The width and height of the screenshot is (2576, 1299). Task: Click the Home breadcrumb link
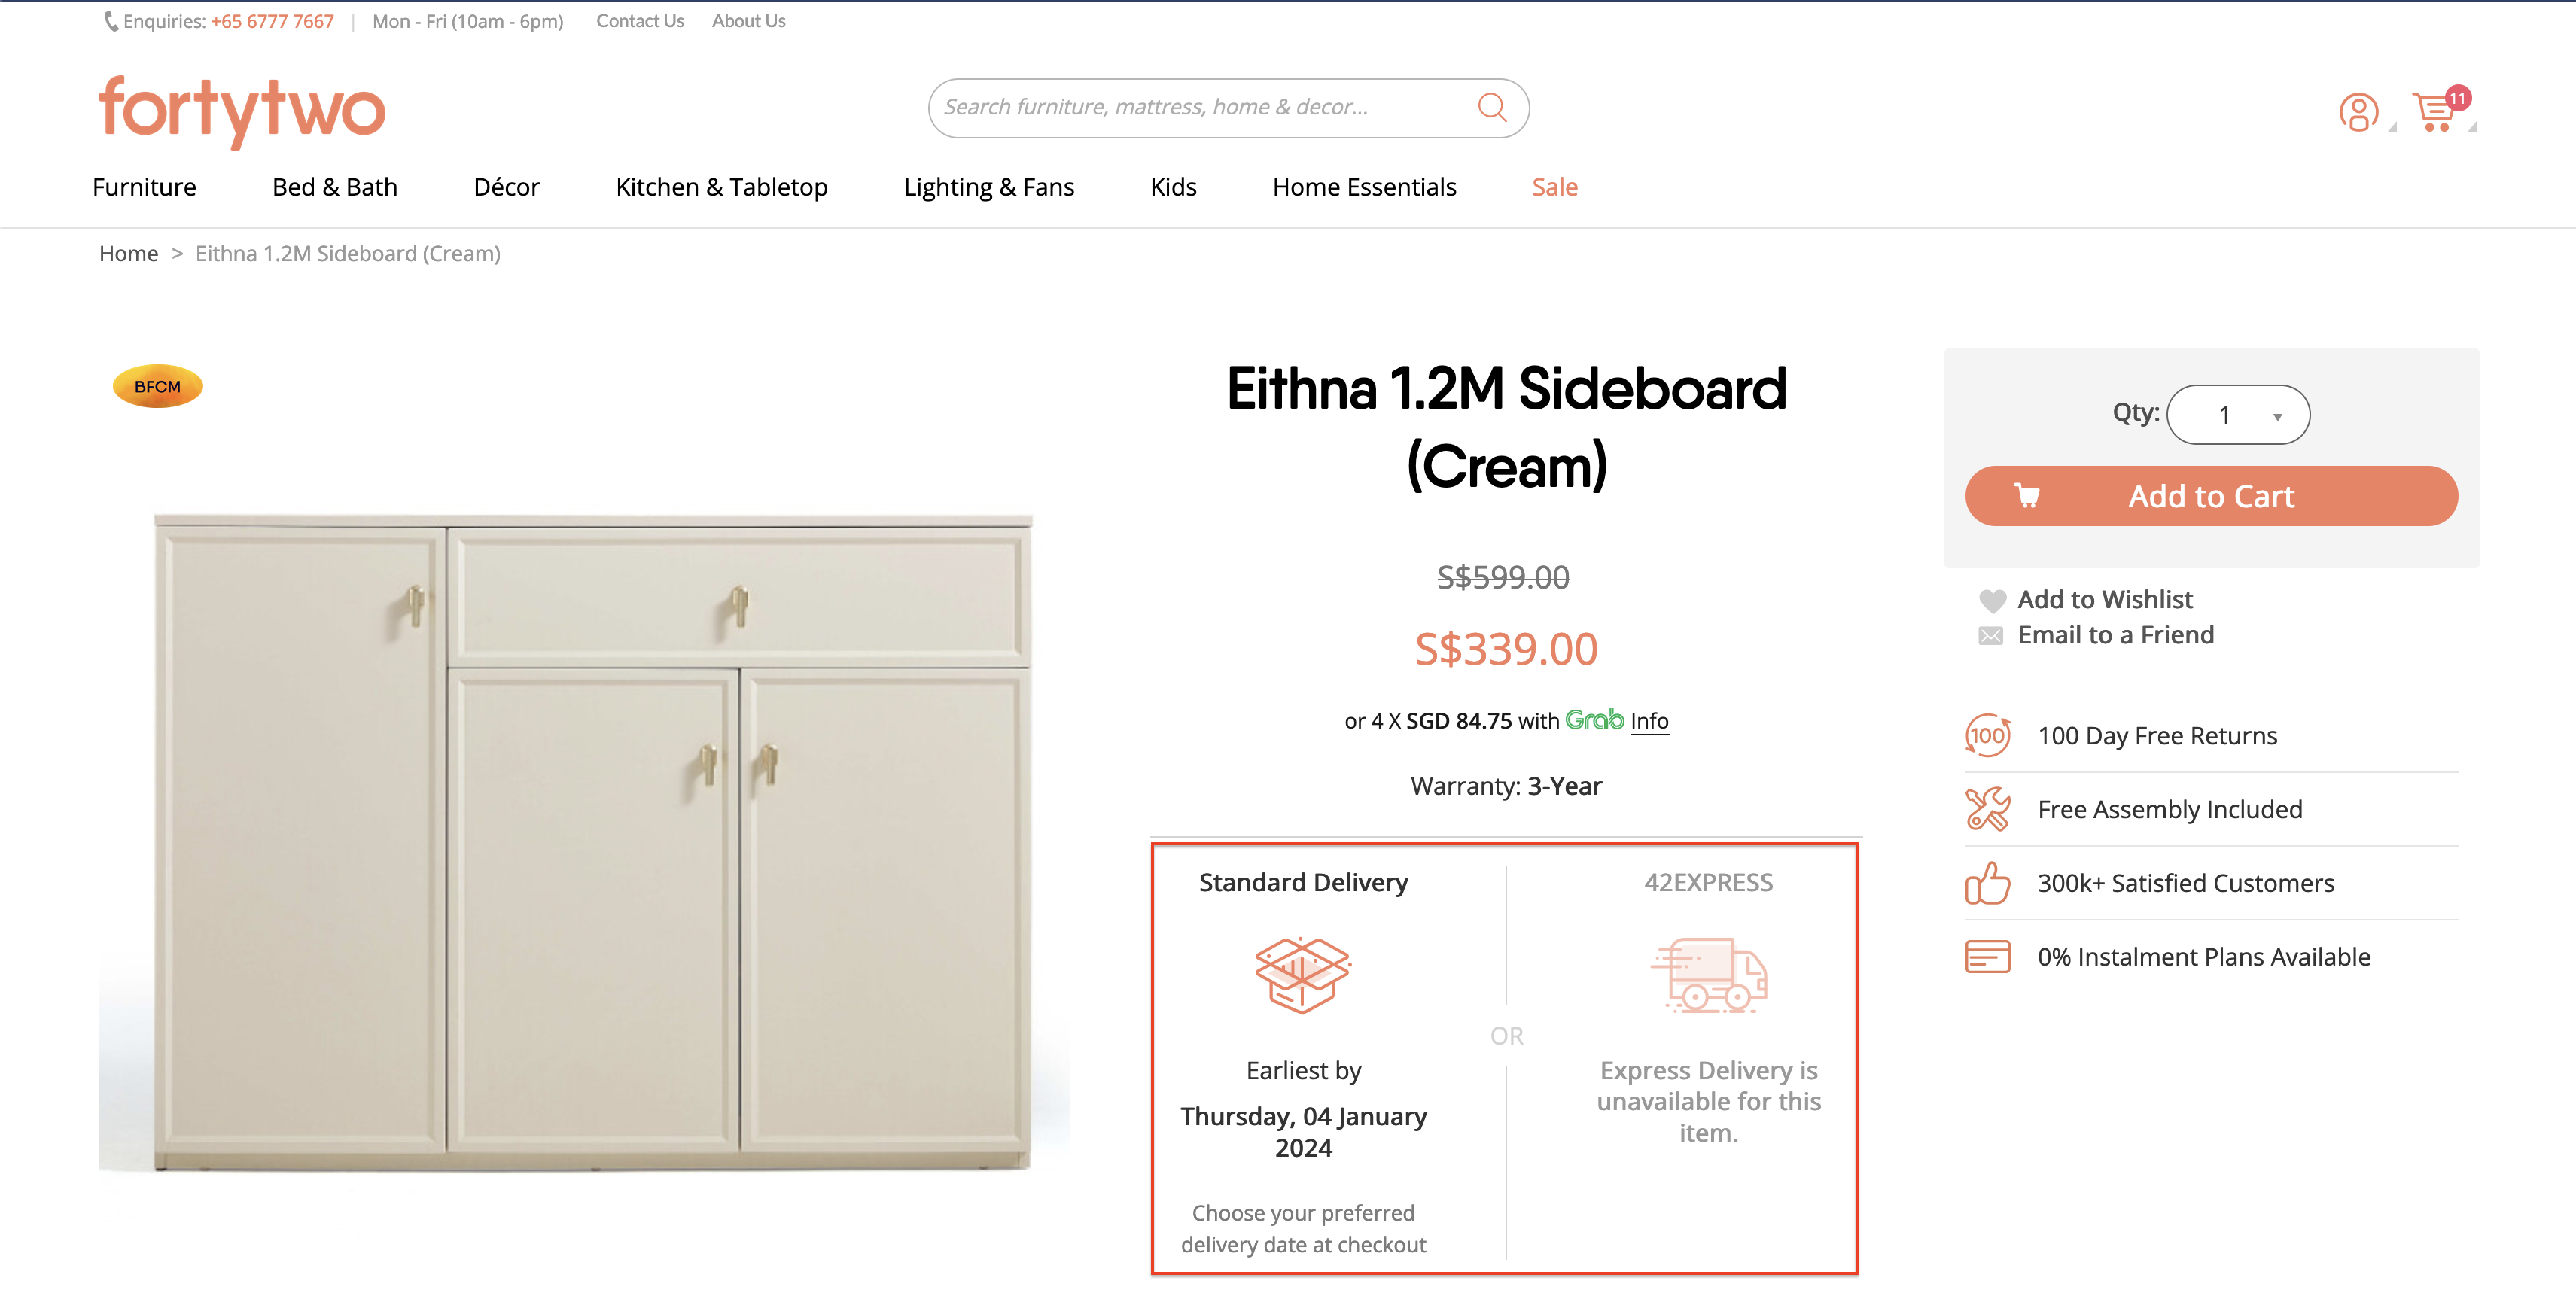(x=128, y=254)
